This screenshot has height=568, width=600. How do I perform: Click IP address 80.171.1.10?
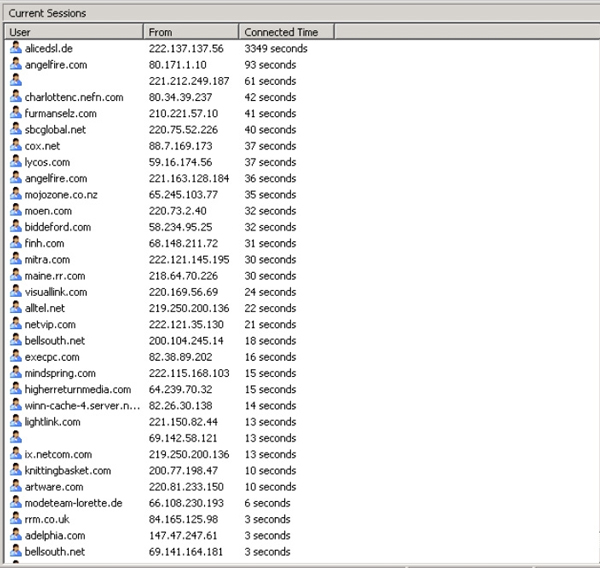[x=178, y=65]
